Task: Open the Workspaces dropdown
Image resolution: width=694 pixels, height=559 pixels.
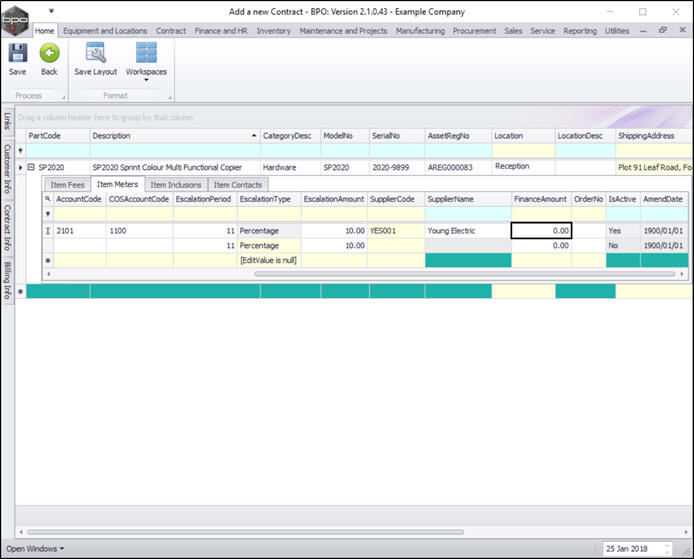Action: (146, 74)
